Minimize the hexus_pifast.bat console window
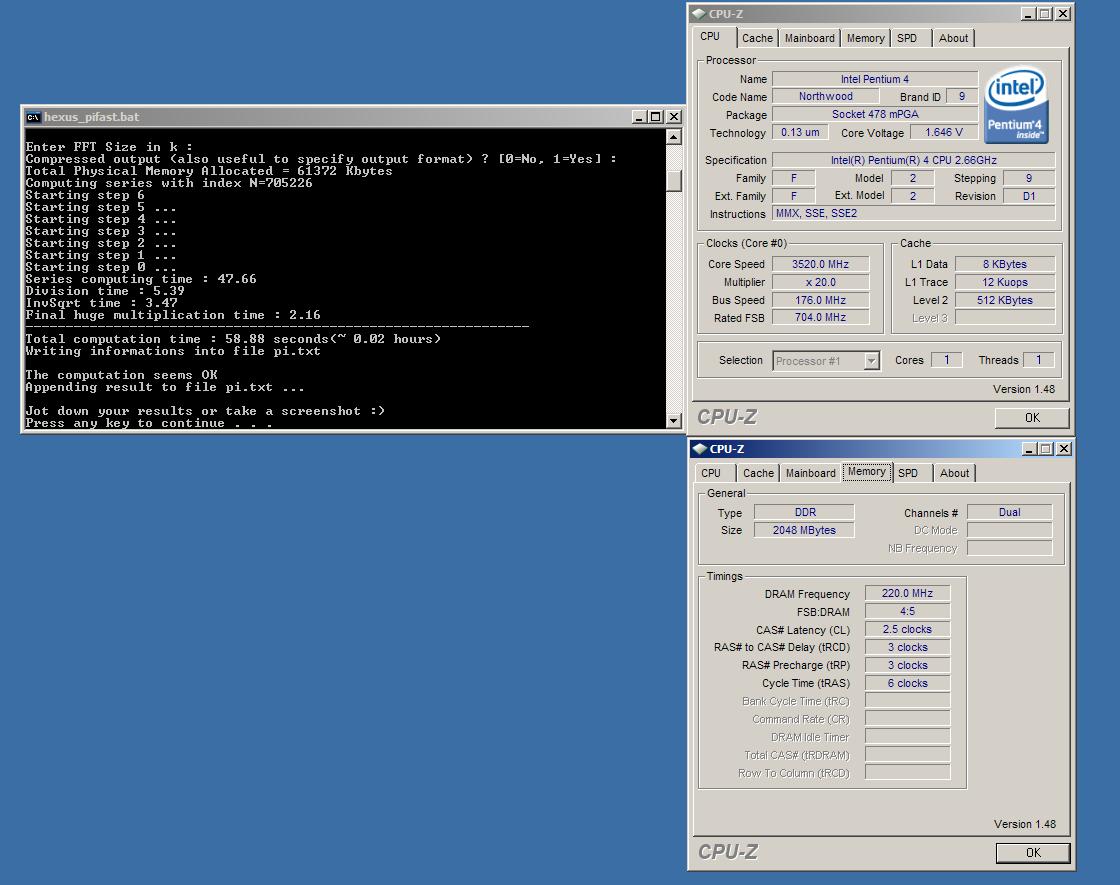1120x885 pixels. pyautogui.click(x=639, y=117)
